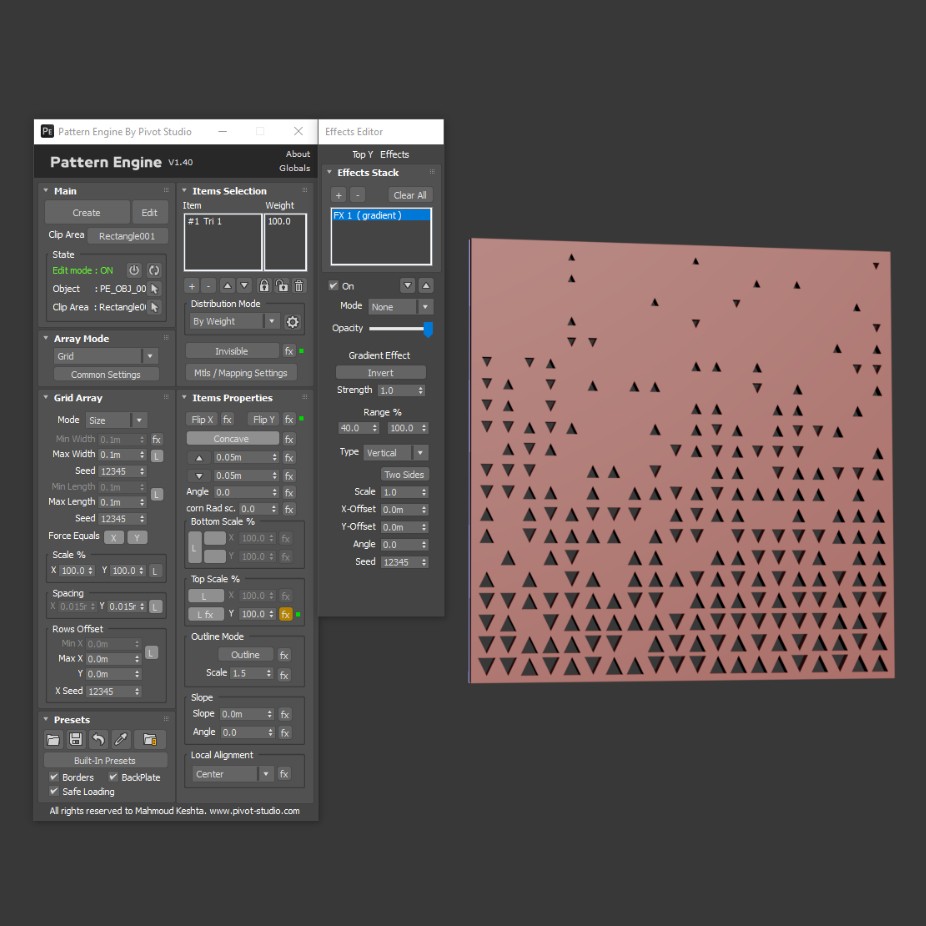Image resolution: width=926 pixels, height=926 pixels.
Task: Switch to the Effects tab in Effects Editor
Action: tap(394, 154)
